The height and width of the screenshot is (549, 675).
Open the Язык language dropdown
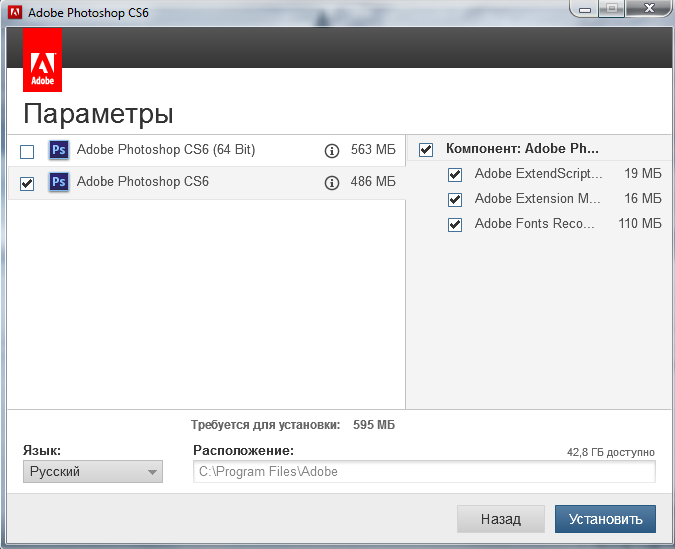(93, 472)
